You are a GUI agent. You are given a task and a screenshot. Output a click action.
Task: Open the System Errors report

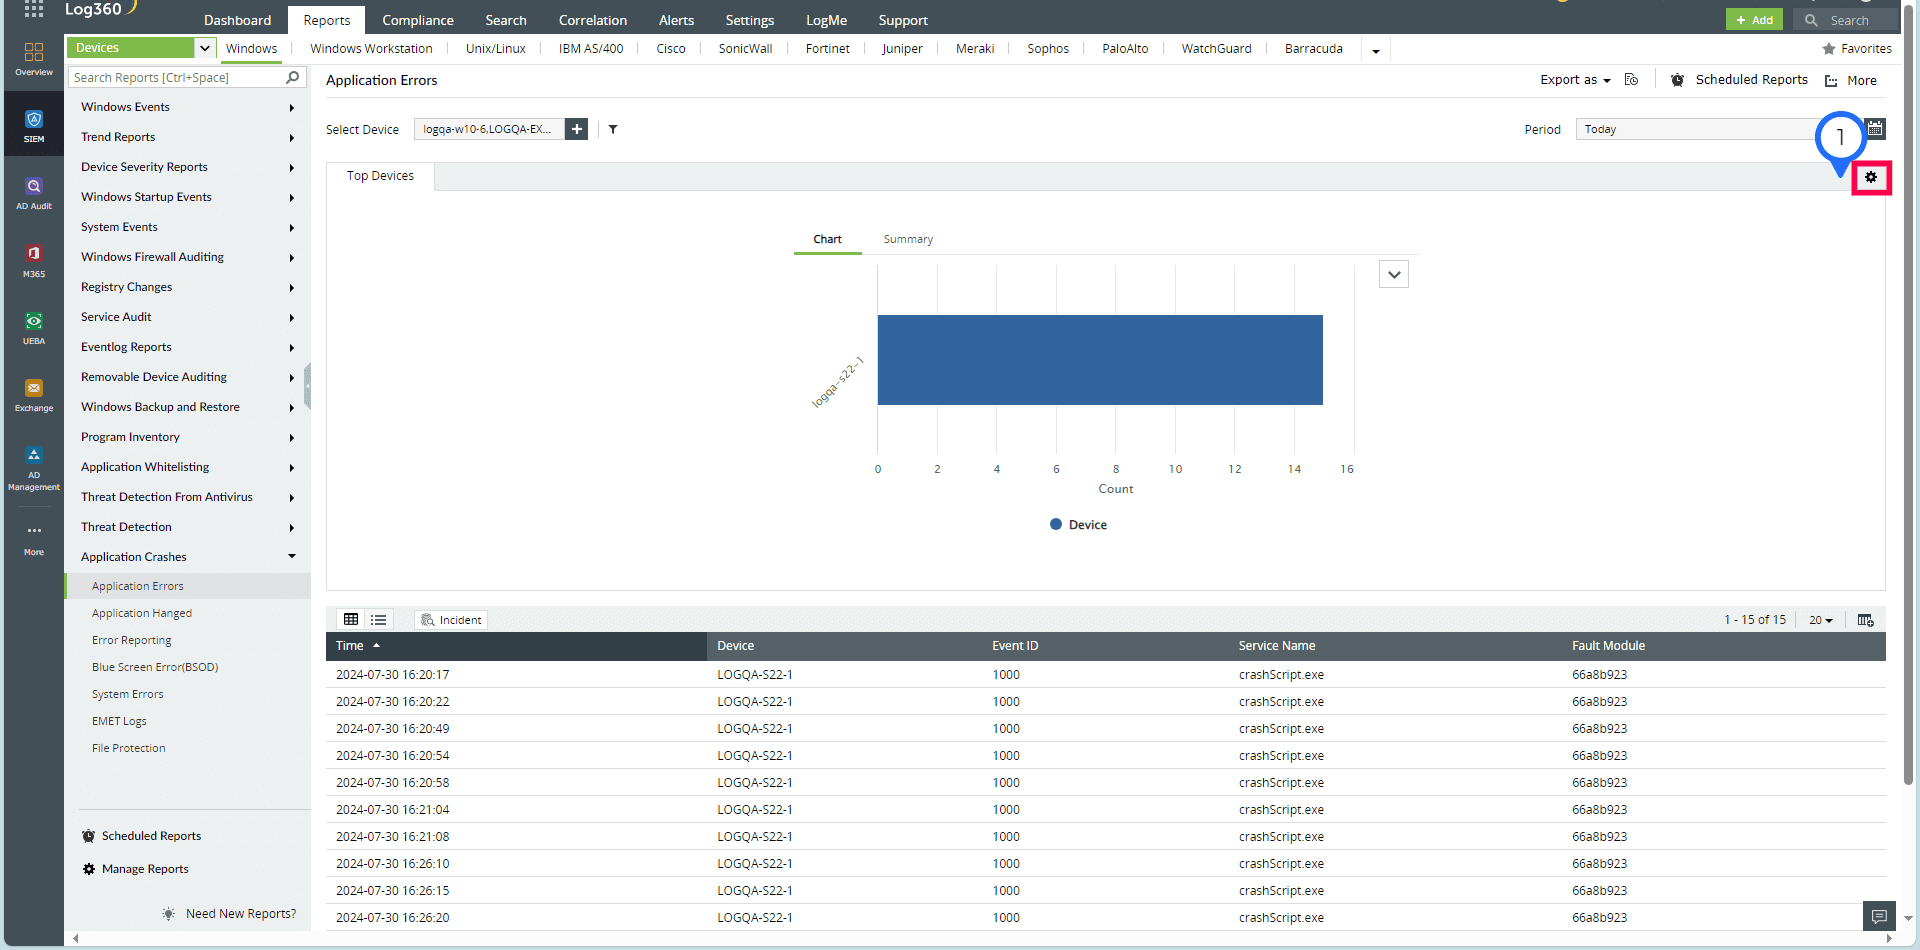[128, 694]
